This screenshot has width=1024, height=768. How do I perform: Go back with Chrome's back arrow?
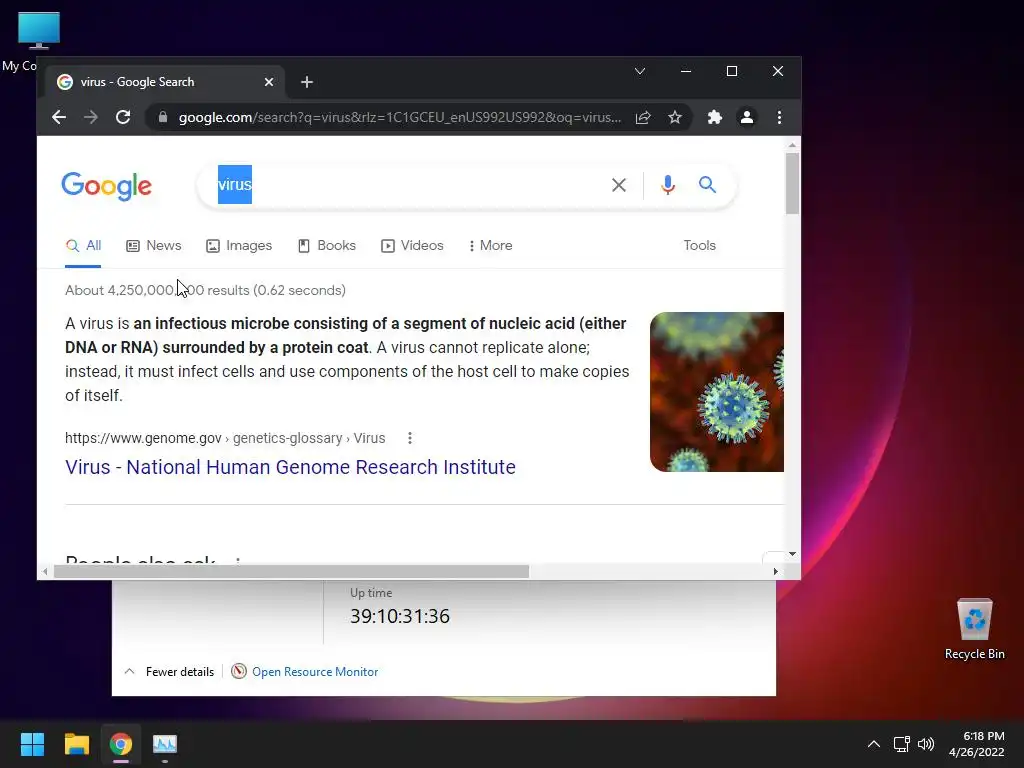point(59,118)
